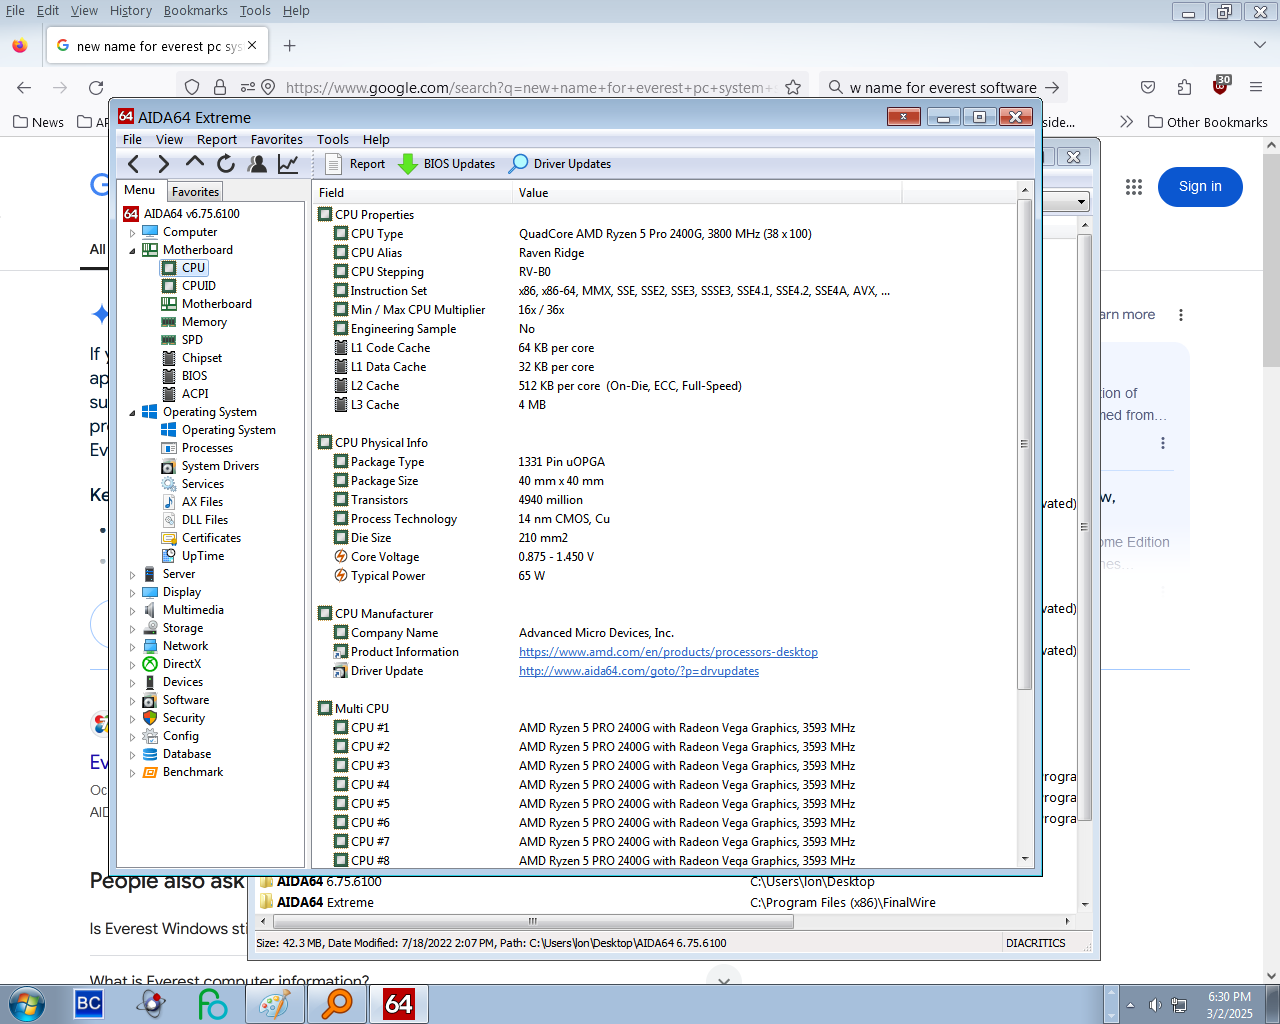Bookmark this page with the star icon
The image size is (1280, 1024).
click(x=793, y=88)
